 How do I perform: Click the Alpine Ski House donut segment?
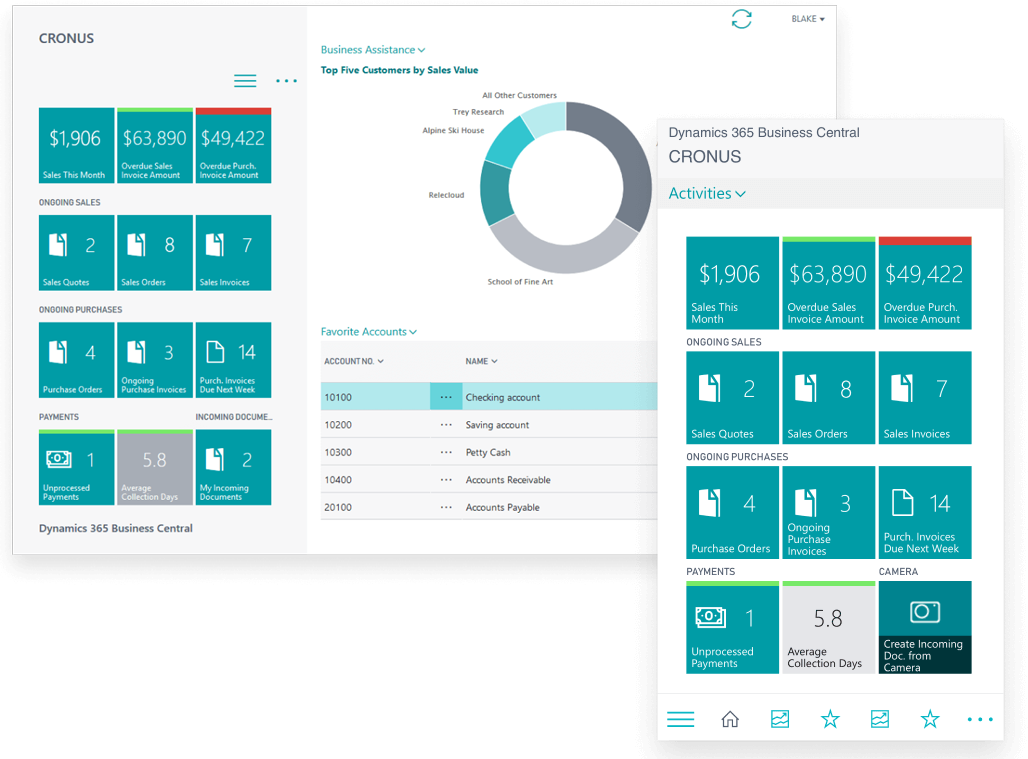(x=509, y=143)
